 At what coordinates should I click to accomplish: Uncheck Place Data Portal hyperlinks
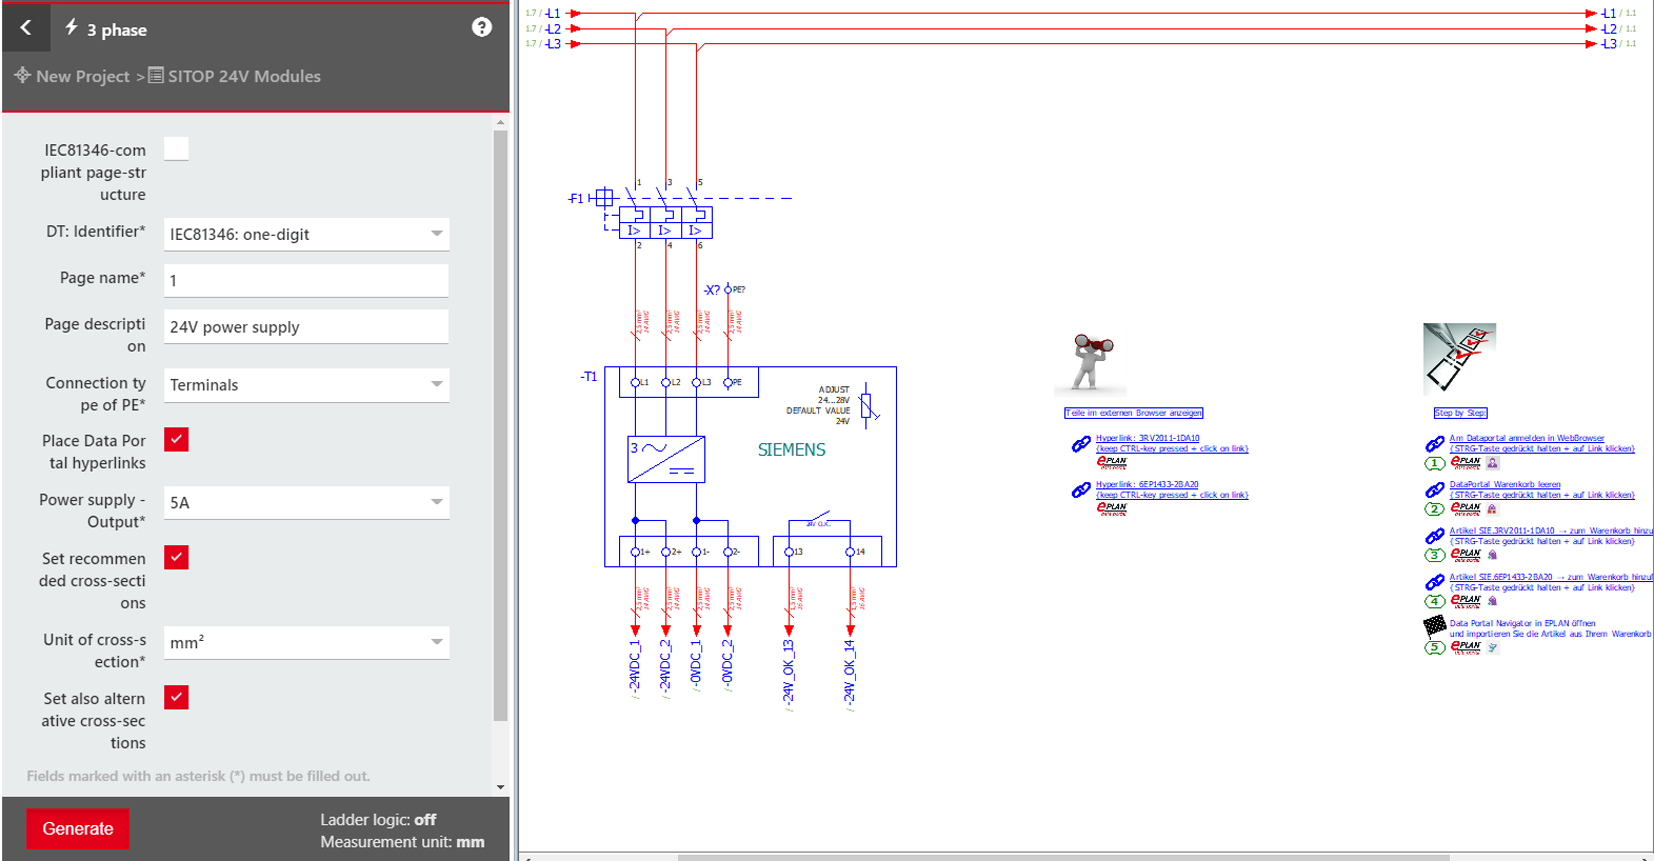point(176,440)
